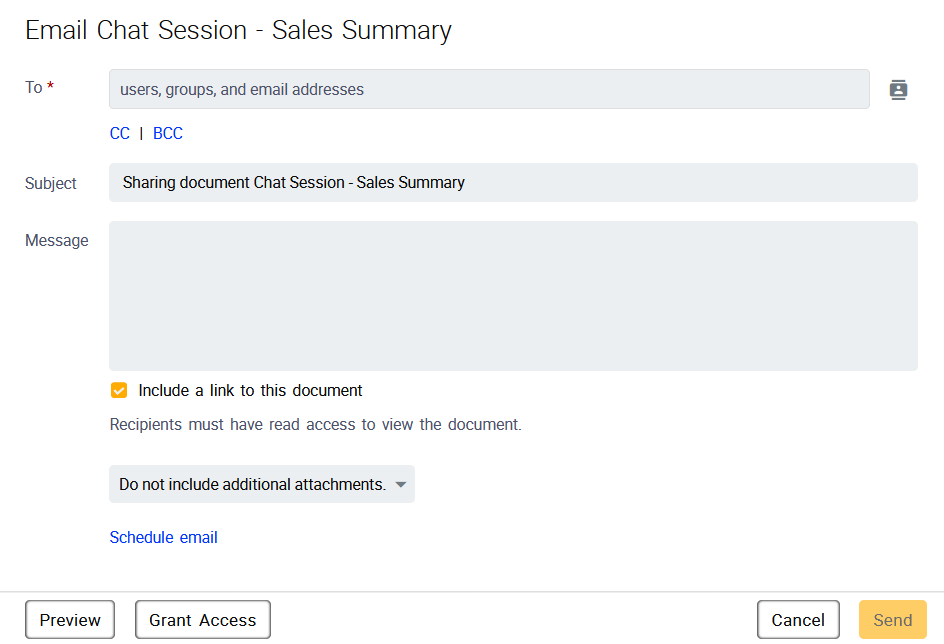Click the read access notice text
944x644 pixels.
pyautogui.click(x=315, y=425)
